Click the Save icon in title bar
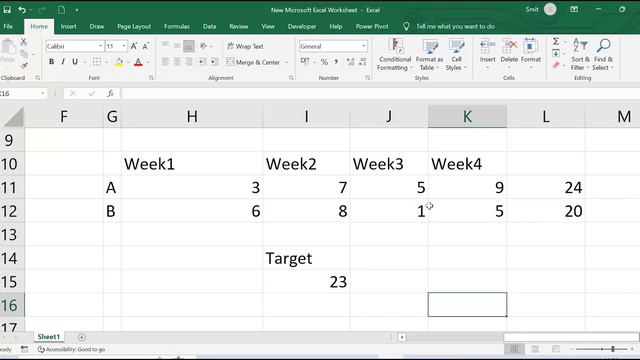640x360 pixels. [x=7, y=10]
